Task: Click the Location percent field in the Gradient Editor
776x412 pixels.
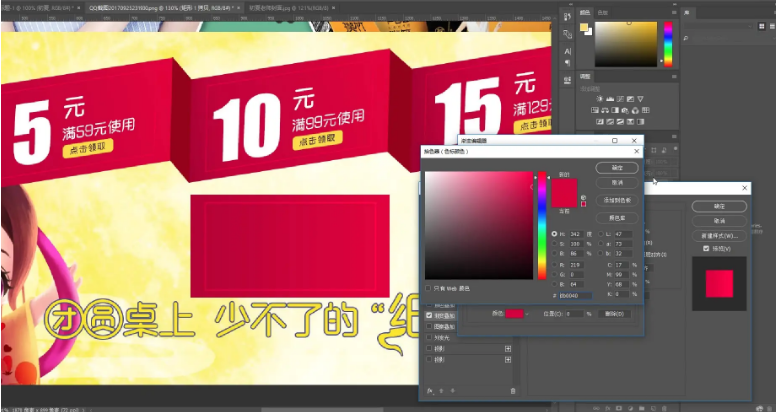Action: pyautogui.click(x=575, y=314)
